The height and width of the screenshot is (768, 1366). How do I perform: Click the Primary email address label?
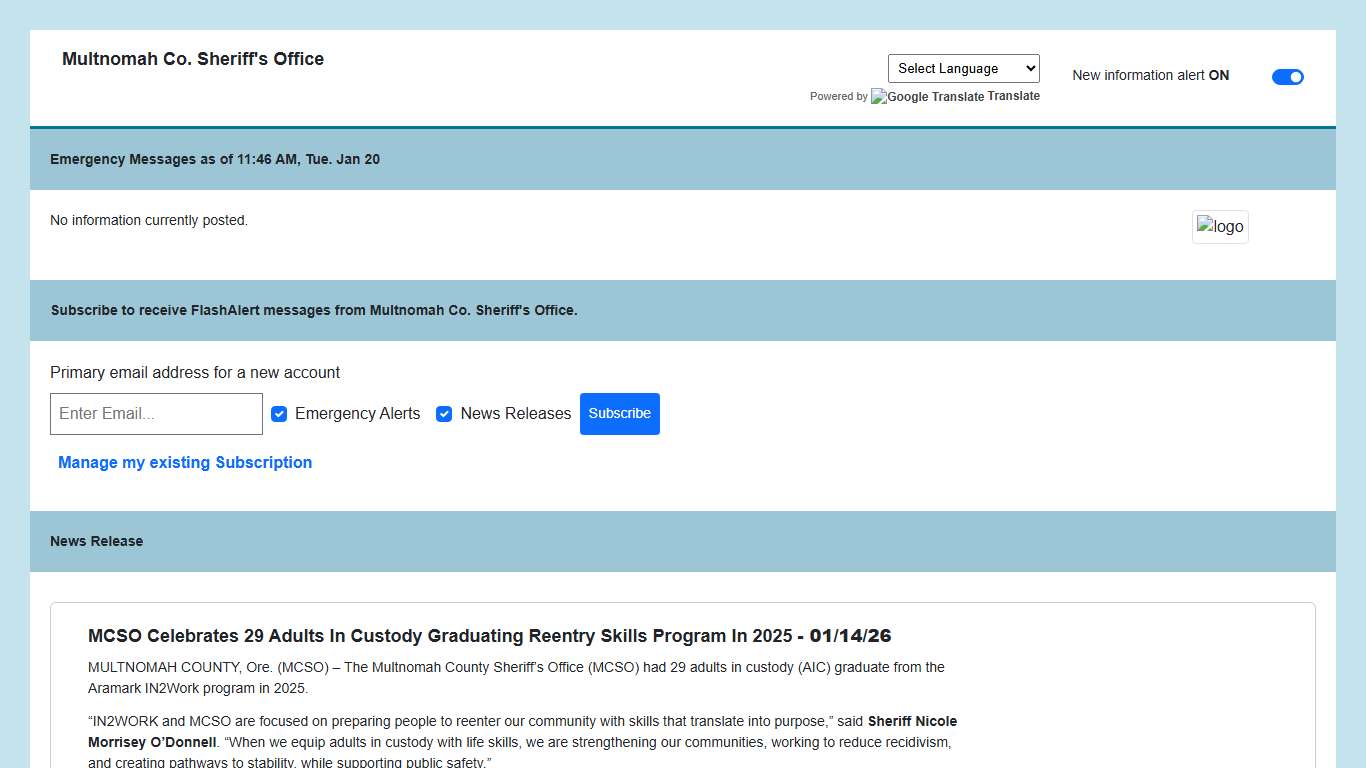tap(195, 372)
